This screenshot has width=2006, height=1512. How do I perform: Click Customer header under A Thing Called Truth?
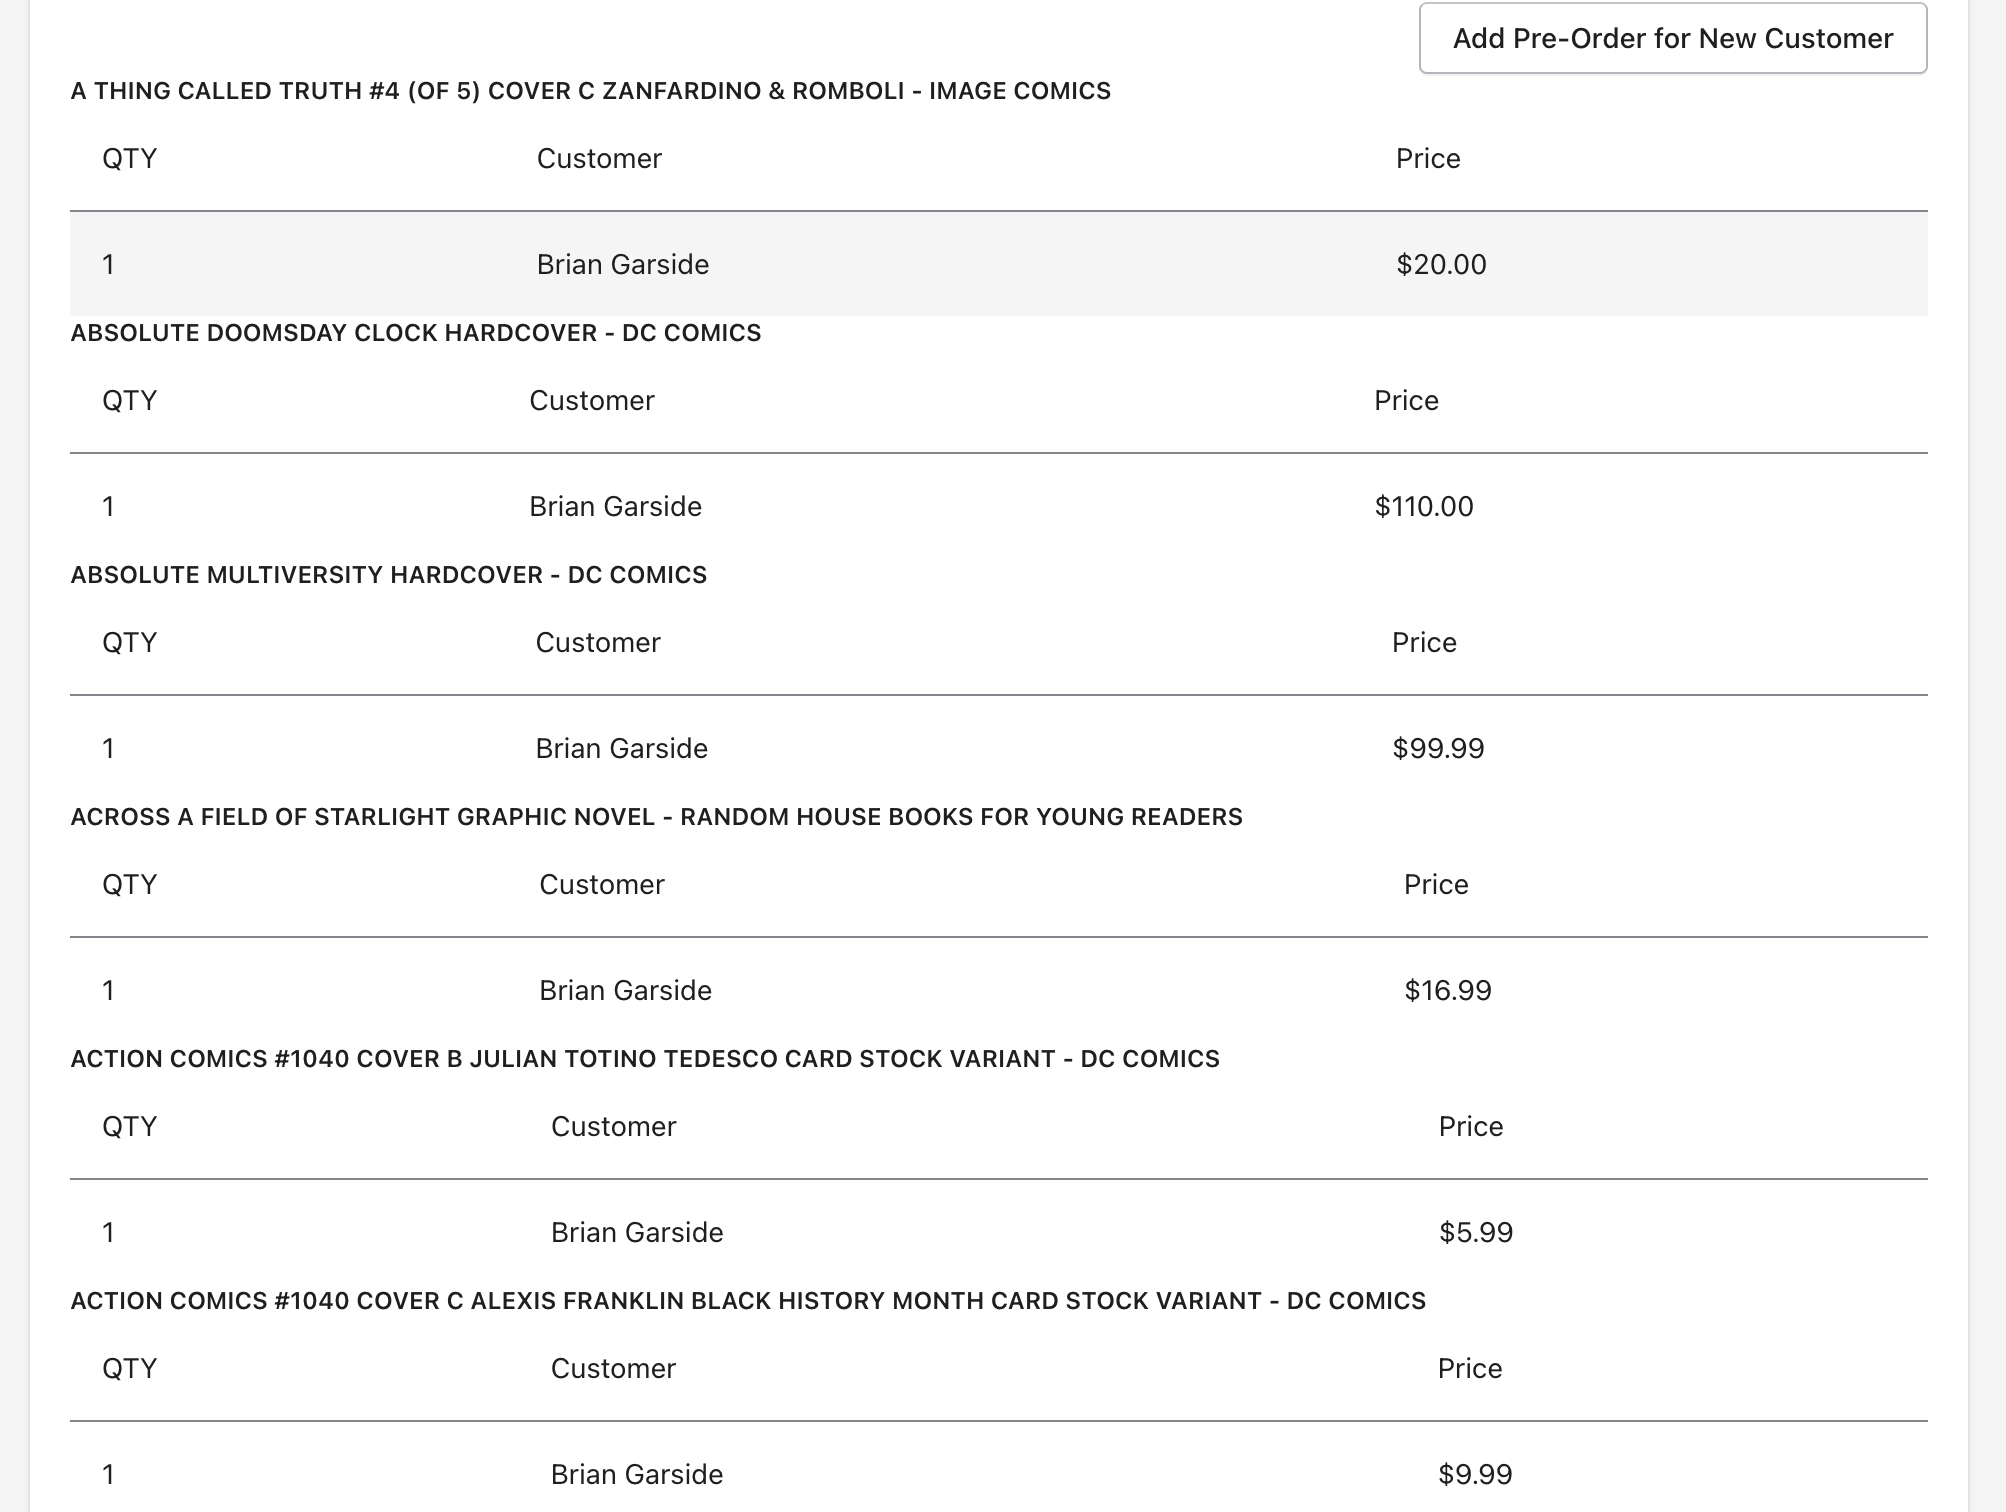(599, 159)
